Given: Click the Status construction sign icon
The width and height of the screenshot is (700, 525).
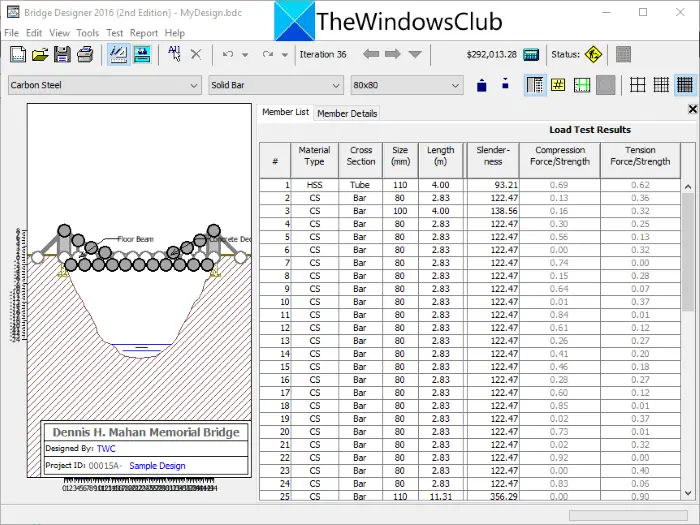Looking at the screenshot, I should tap(593, 54).
